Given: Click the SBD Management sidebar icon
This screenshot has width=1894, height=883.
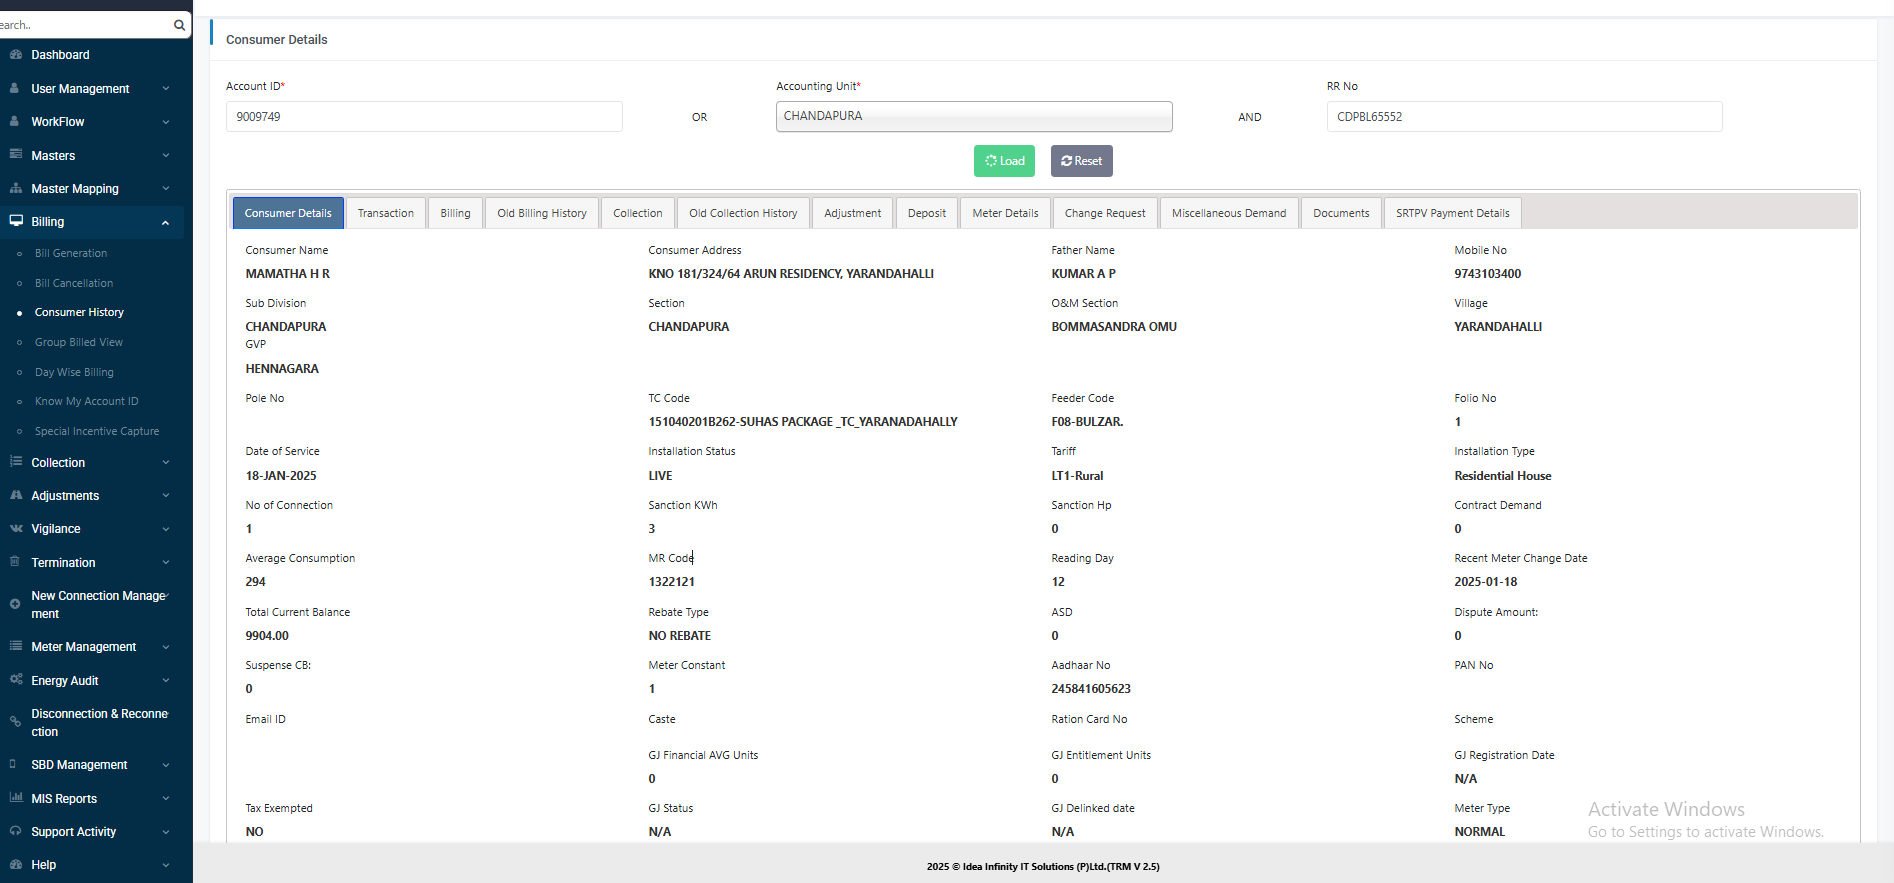Looking at the screenshot, I should pyautogui.click(x=13, y=764).
